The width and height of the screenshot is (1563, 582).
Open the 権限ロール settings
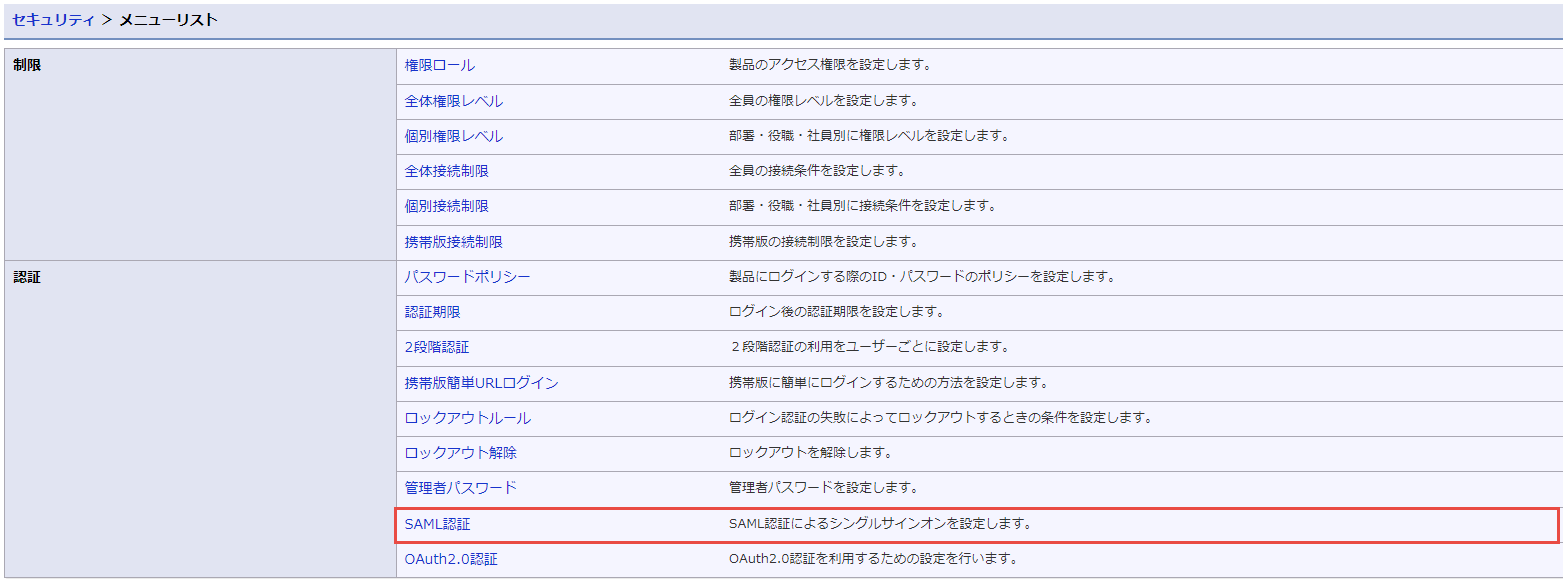[439, 65]
